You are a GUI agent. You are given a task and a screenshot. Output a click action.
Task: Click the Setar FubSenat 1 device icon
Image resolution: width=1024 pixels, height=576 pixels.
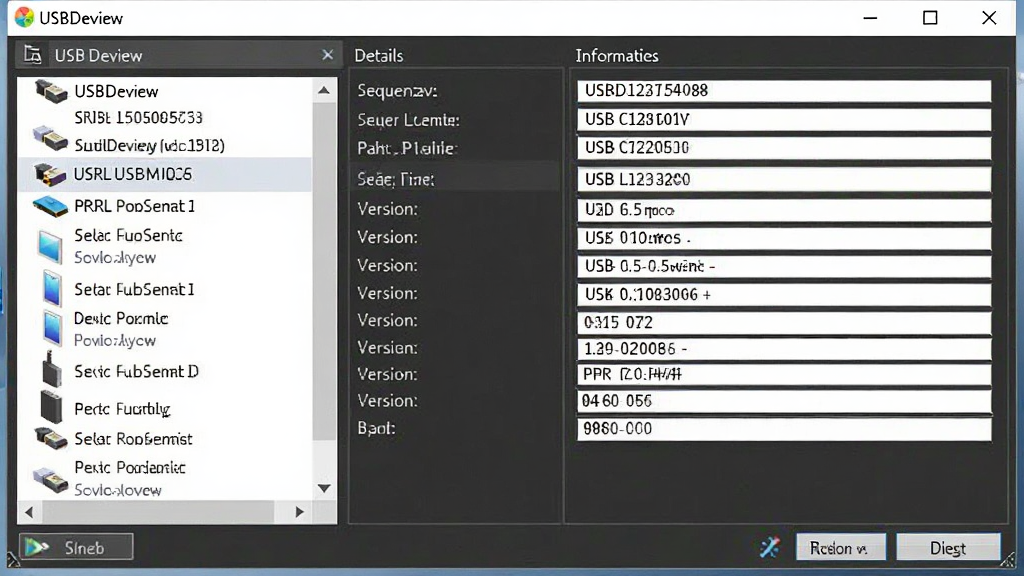52,289
